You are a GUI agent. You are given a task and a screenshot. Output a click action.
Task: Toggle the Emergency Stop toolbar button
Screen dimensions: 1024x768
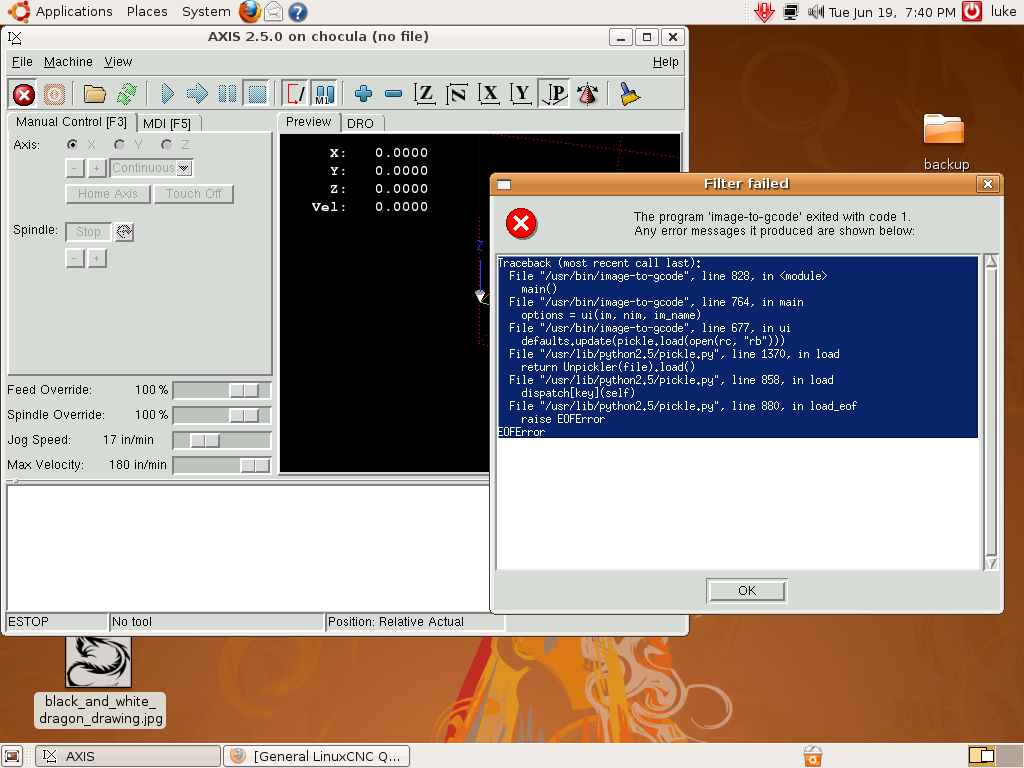pos(24,95)
